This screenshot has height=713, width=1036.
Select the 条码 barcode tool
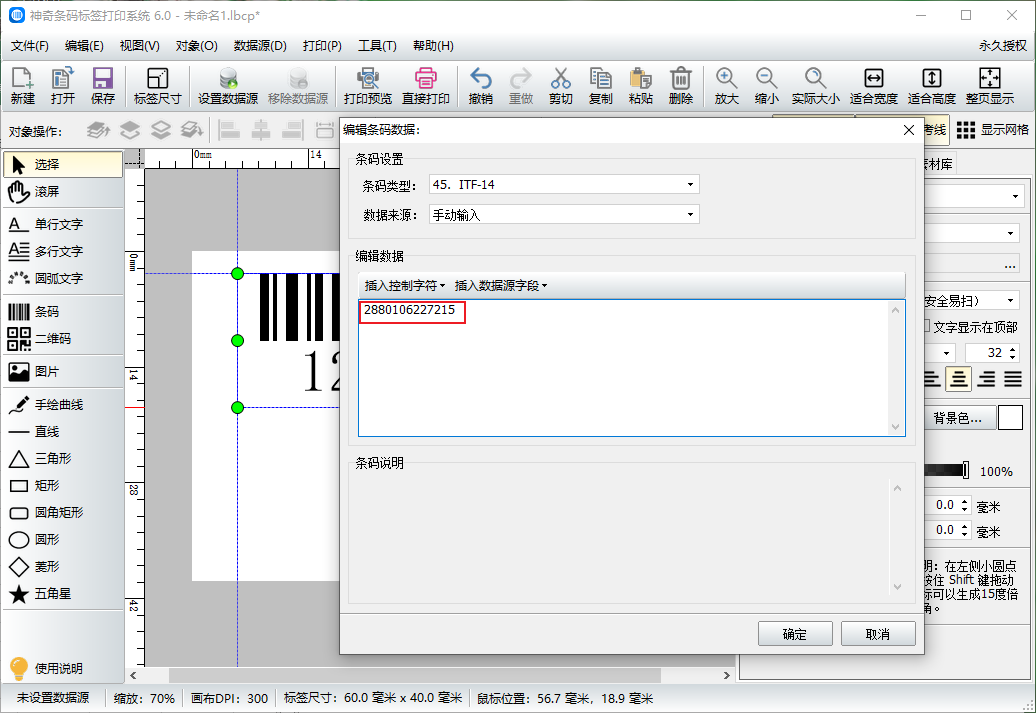click(63, 312)
